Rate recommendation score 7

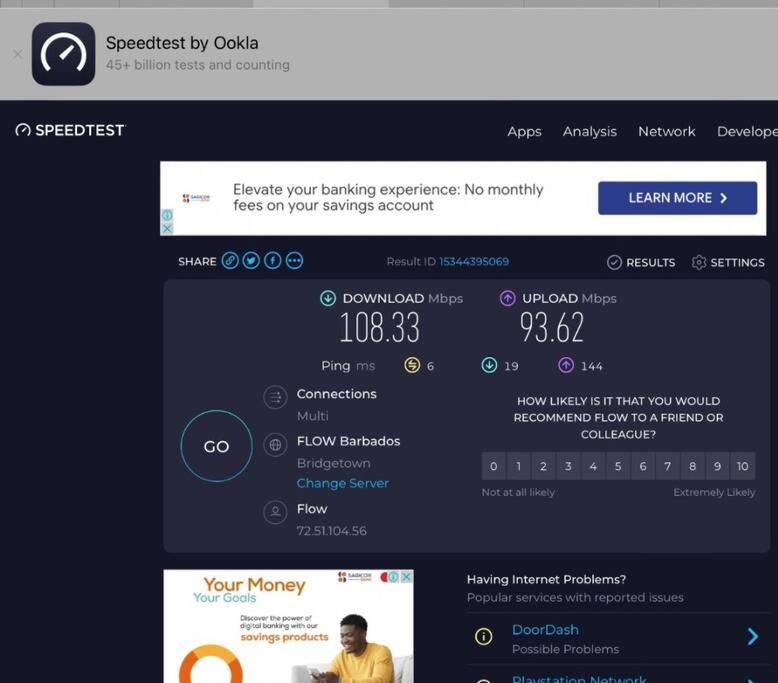(667, 466)
